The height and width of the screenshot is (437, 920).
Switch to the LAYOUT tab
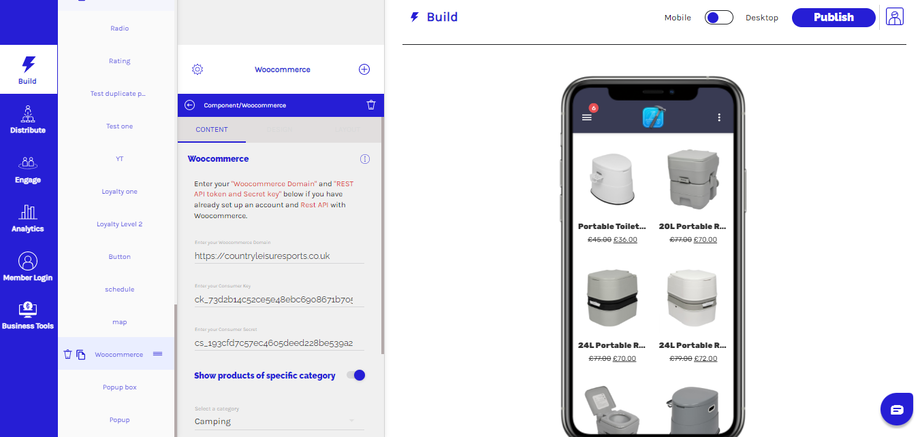(347, 130)
